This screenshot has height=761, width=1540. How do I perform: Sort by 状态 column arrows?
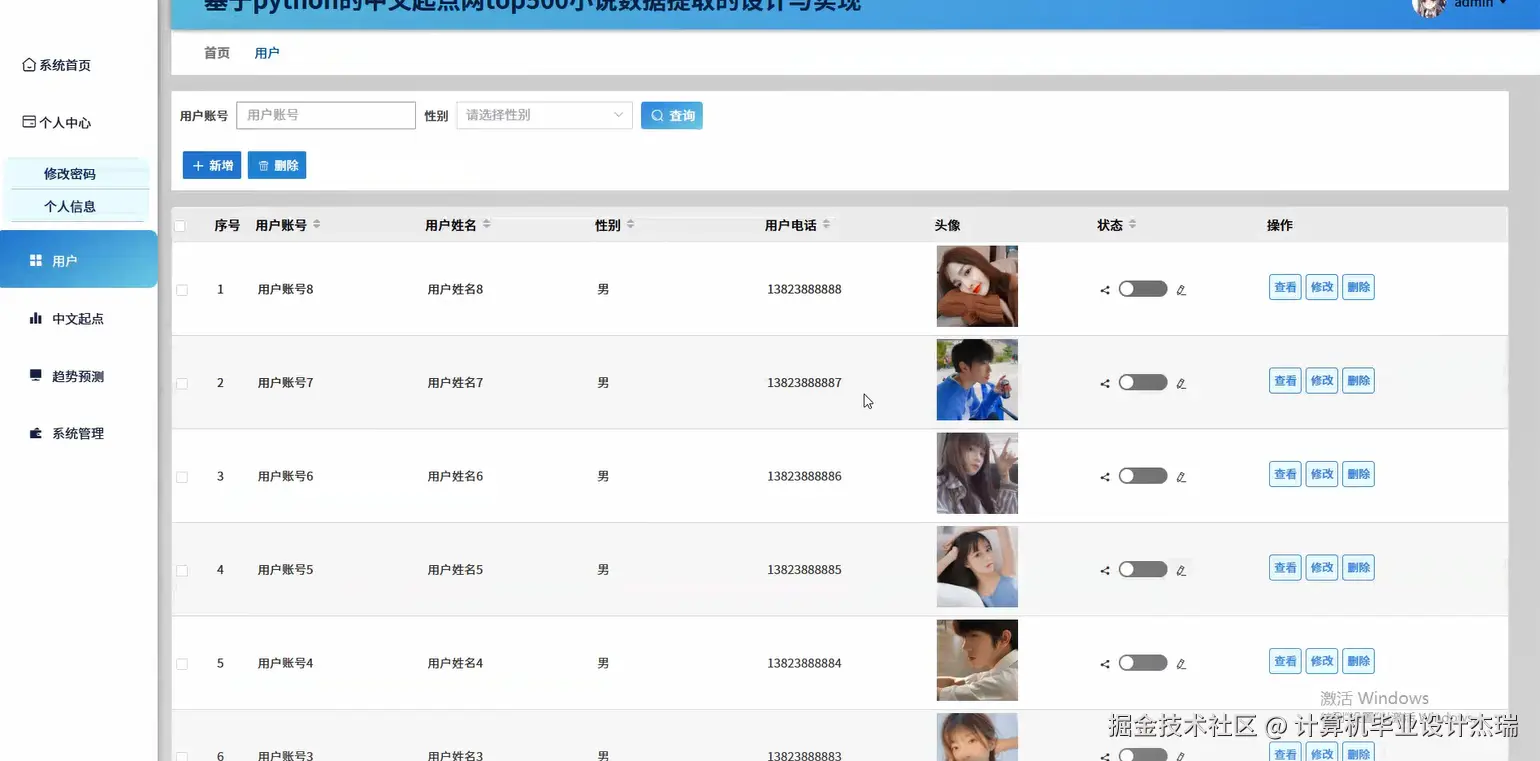1132,225
